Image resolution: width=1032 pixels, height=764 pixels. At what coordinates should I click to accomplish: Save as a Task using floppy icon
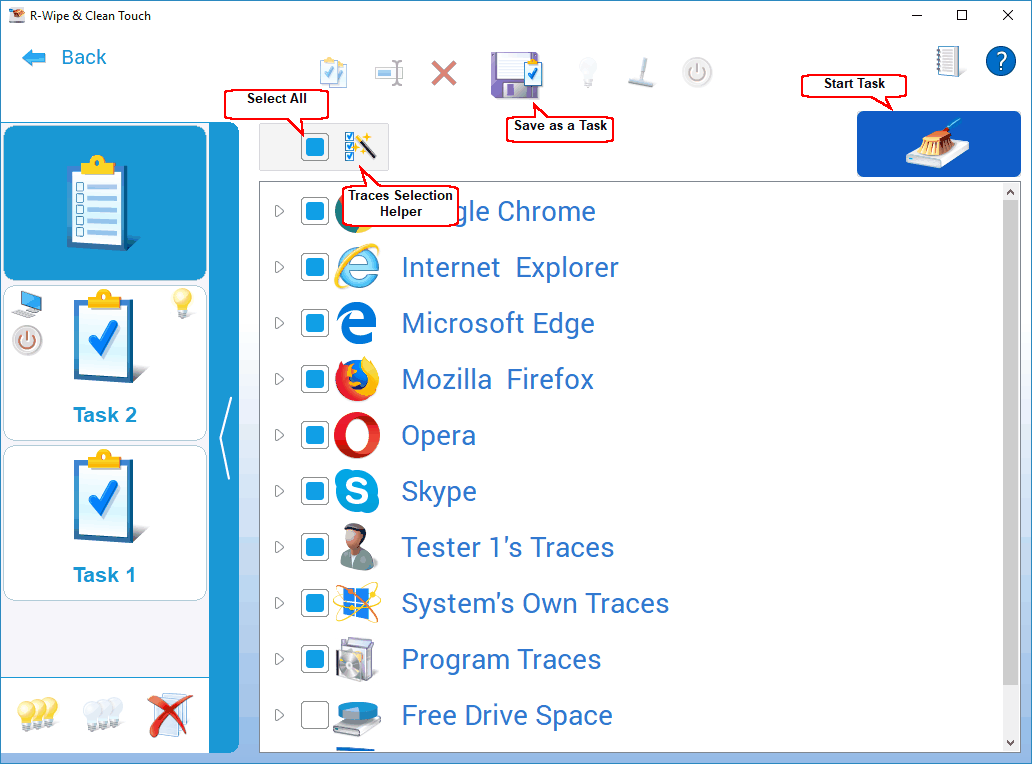(517, 74)
